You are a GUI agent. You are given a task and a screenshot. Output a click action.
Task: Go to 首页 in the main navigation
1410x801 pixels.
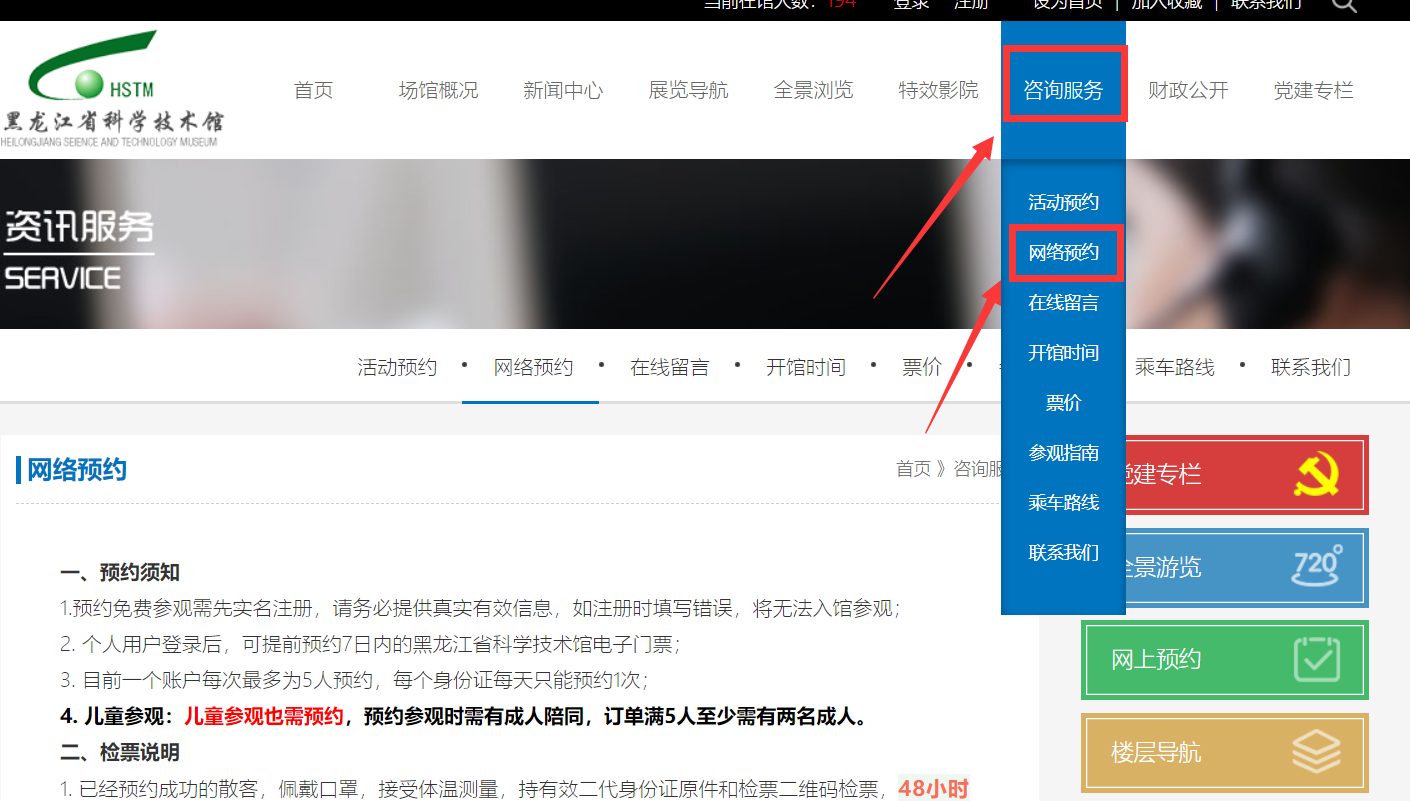click(x=313, y=91)
